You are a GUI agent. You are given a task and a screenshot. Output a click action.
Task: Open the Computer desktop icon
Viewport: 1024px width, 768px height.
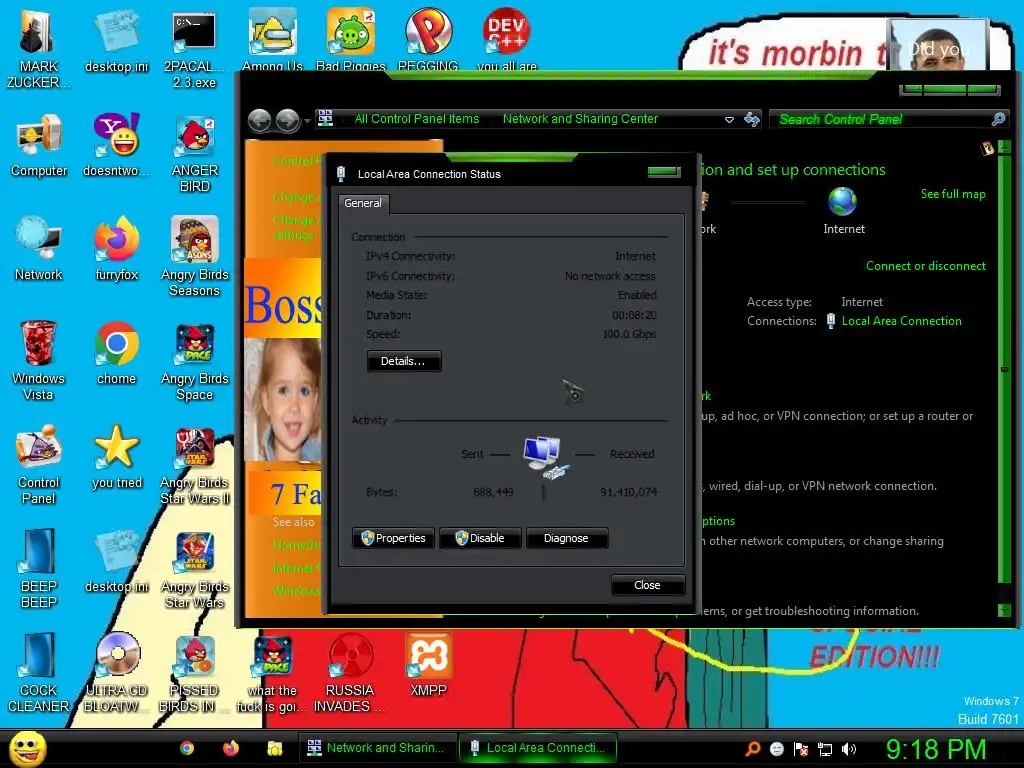point(39,145)
